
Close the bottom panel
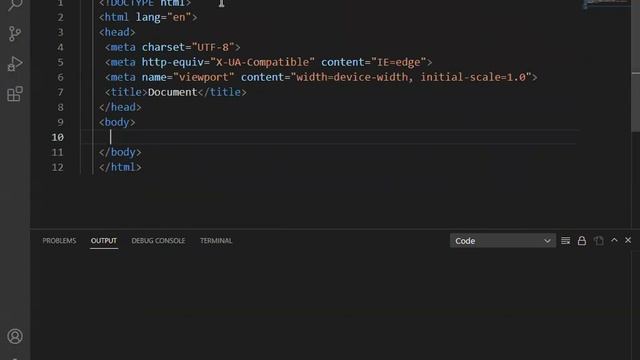coord(628,240)
